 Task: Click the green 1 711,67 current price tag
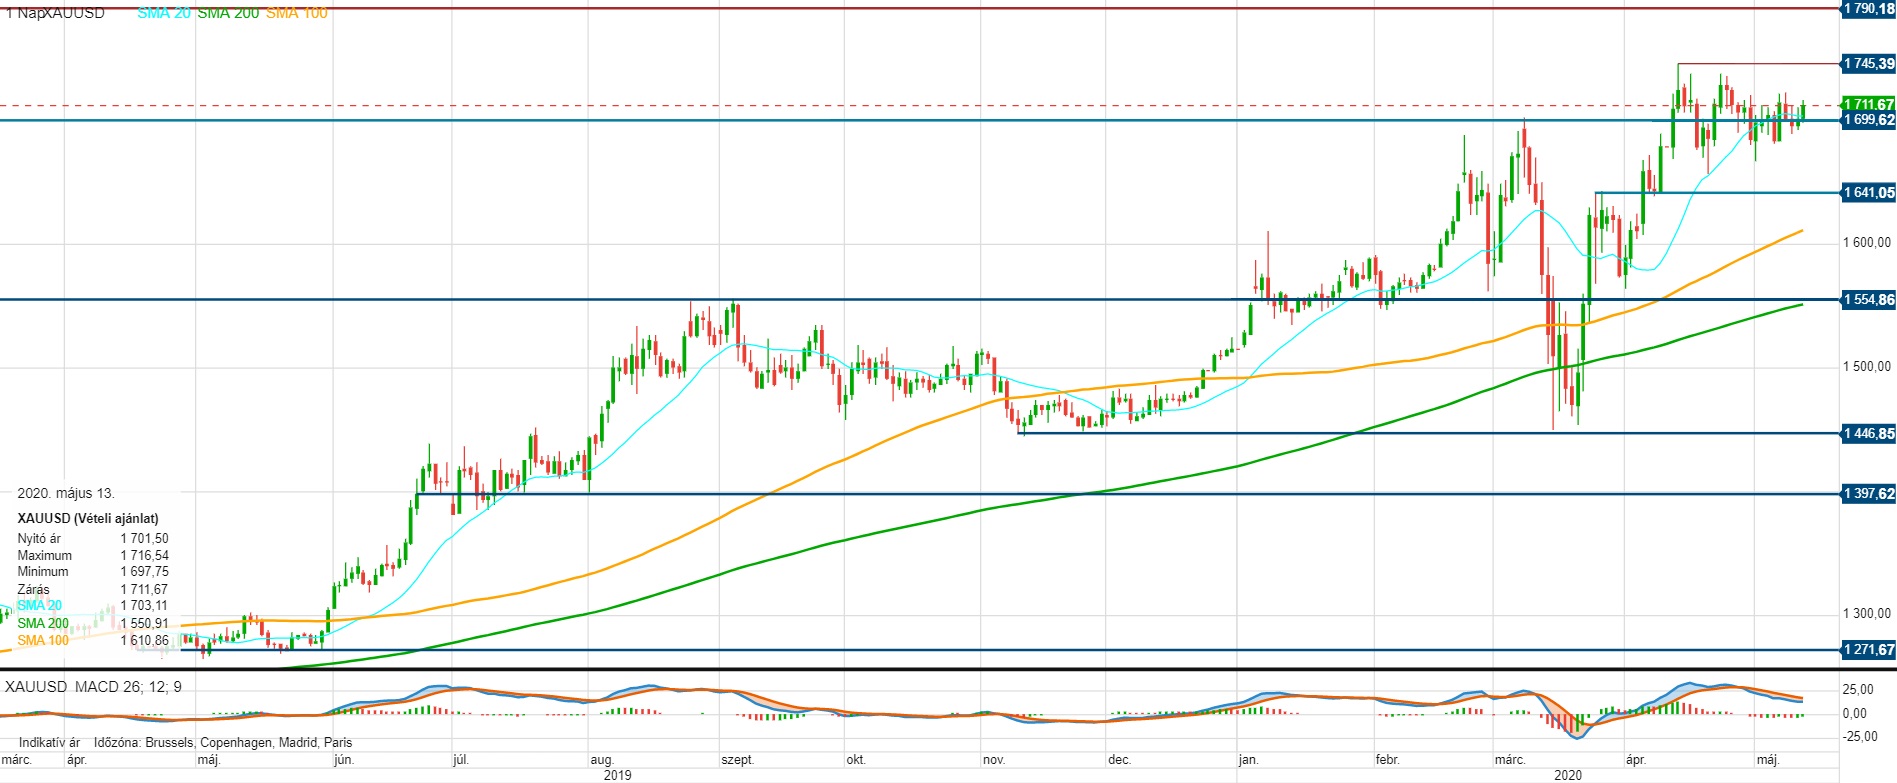(1868, 104)
